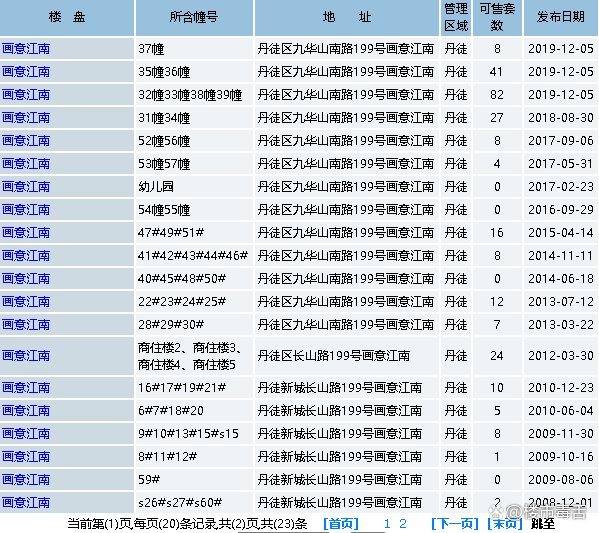Open 画意江南 link for 6#7#18#20 row

coord(26,411)
